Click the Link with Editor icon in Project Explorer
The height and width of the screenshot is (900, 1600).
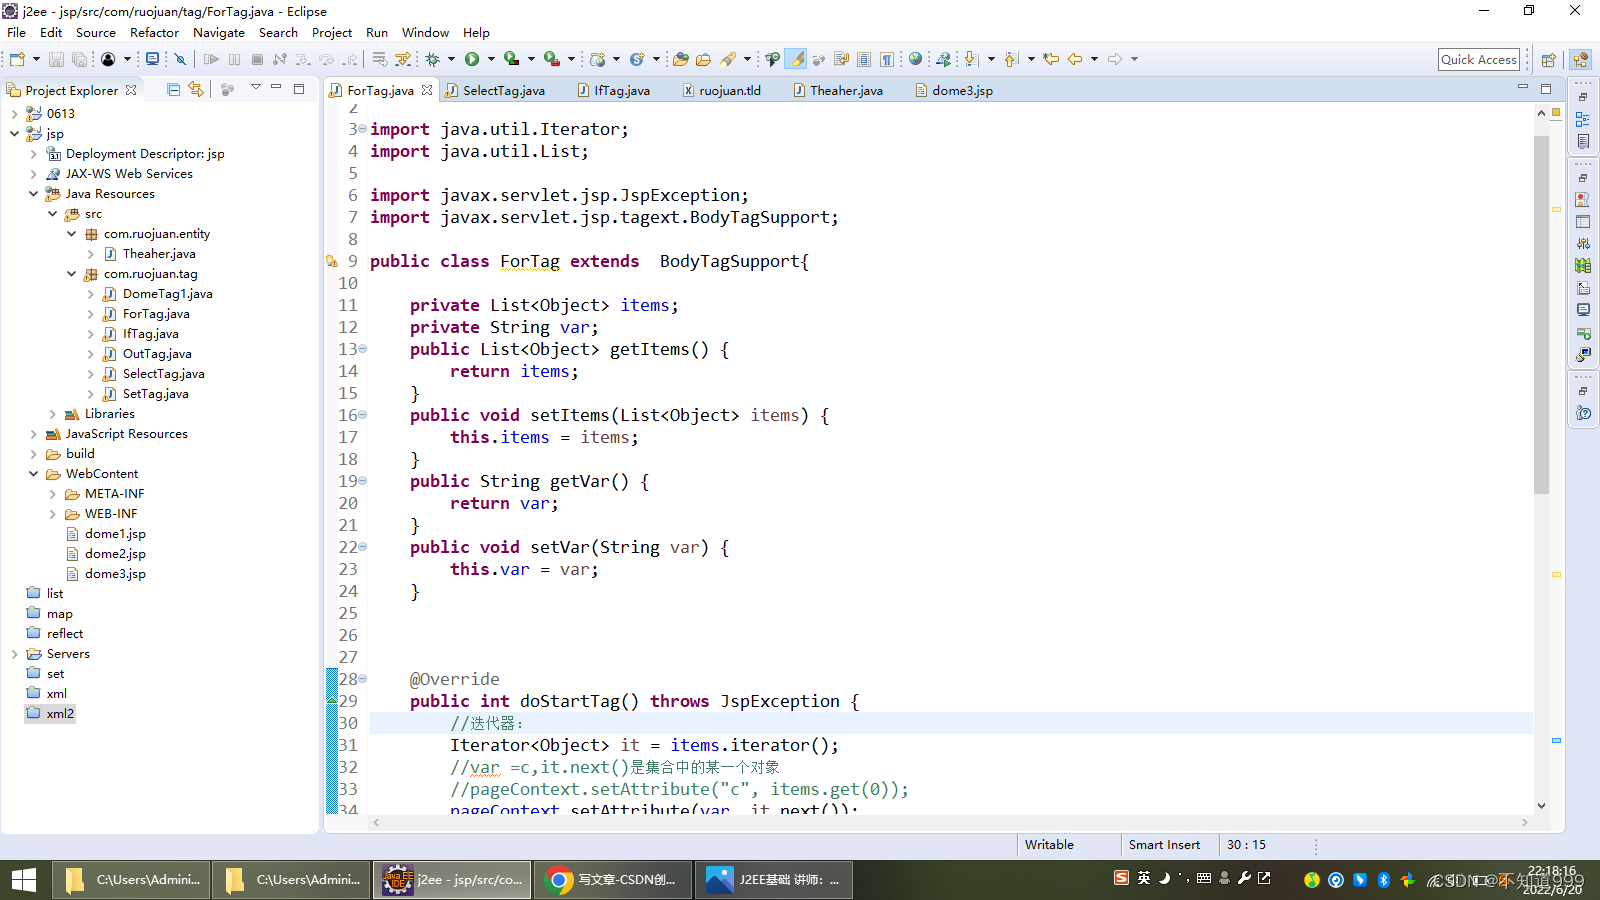[x=196, y=90]
